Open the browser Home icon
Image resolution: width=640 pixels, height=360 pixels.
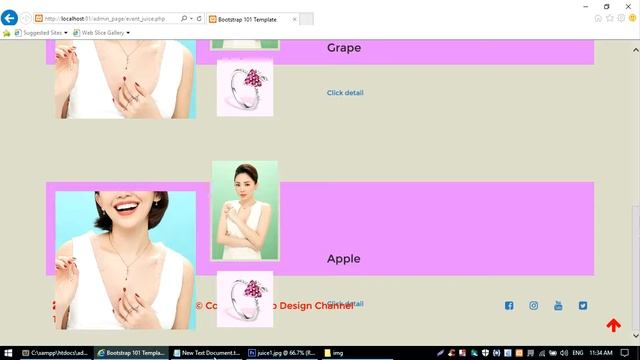tap(598, 18)
